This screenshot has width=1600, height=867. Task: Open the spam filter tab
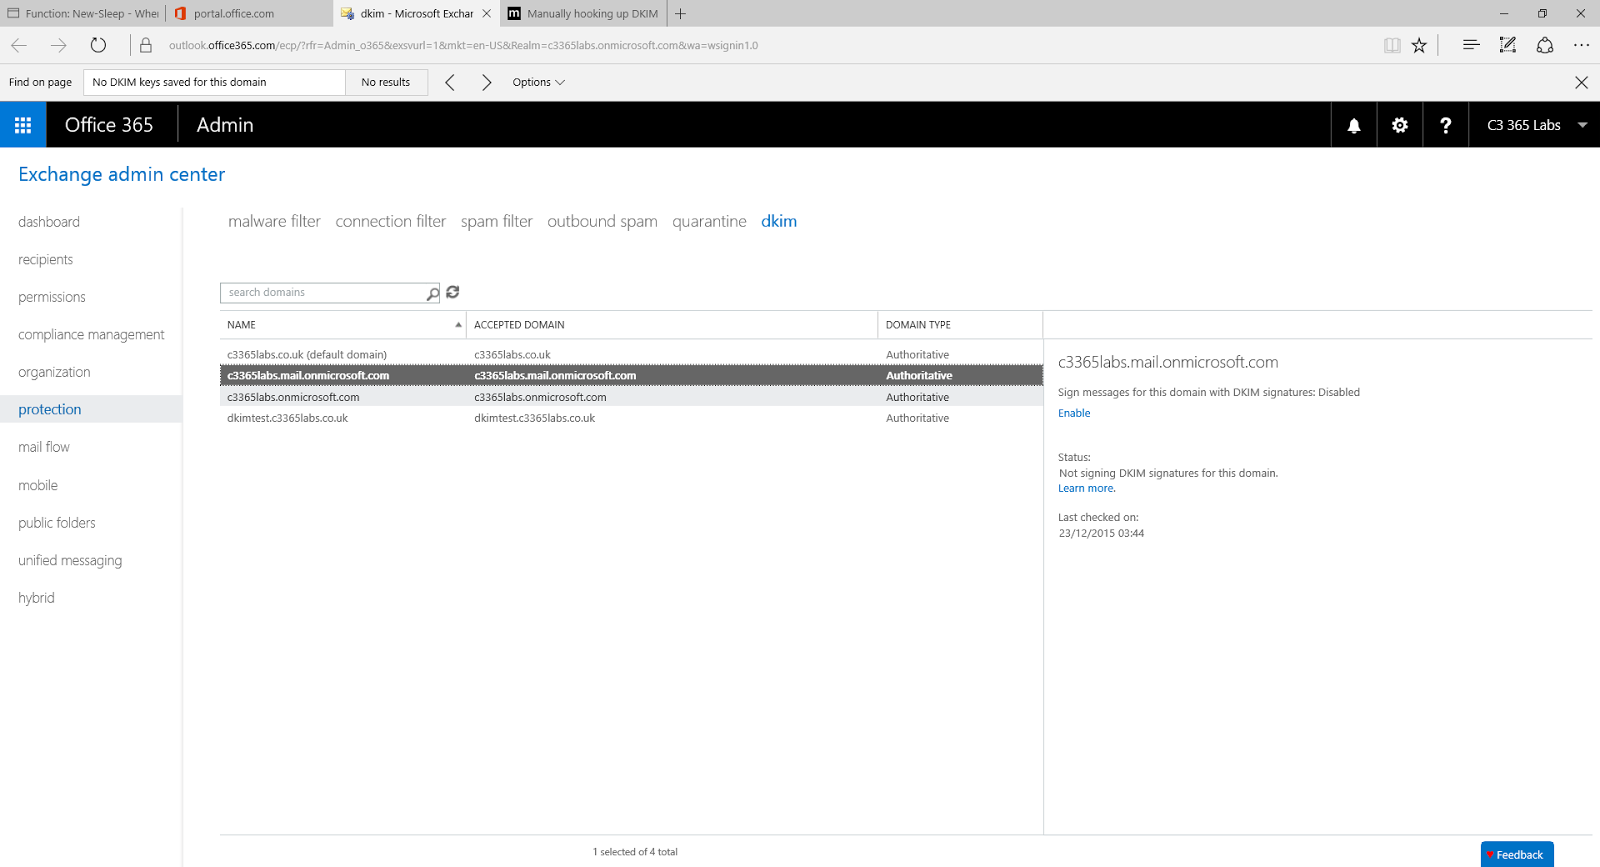pyautogui.click(x=497, y=221)
